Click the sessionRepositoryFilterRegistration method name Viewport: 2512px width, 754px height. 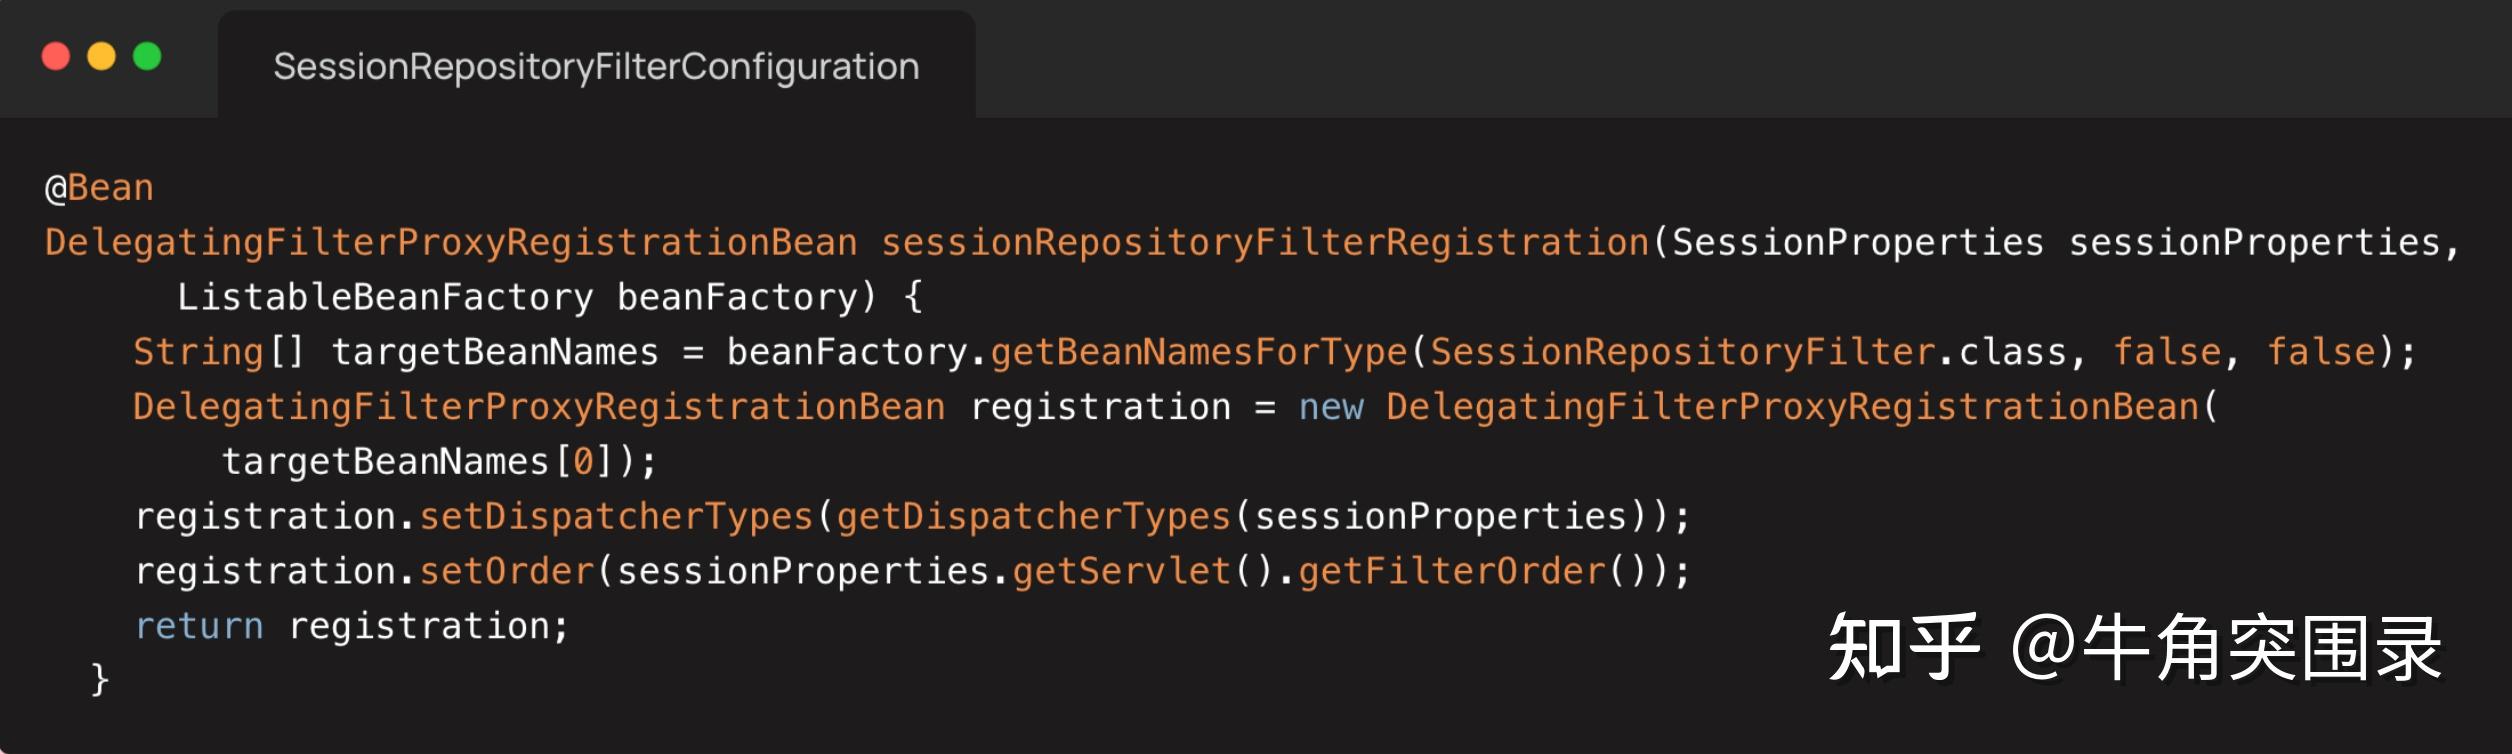1264,243
